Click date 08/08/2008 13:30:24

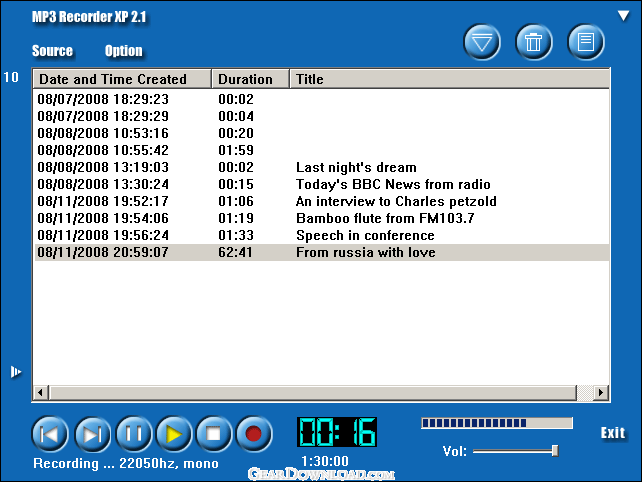(103, 184)
